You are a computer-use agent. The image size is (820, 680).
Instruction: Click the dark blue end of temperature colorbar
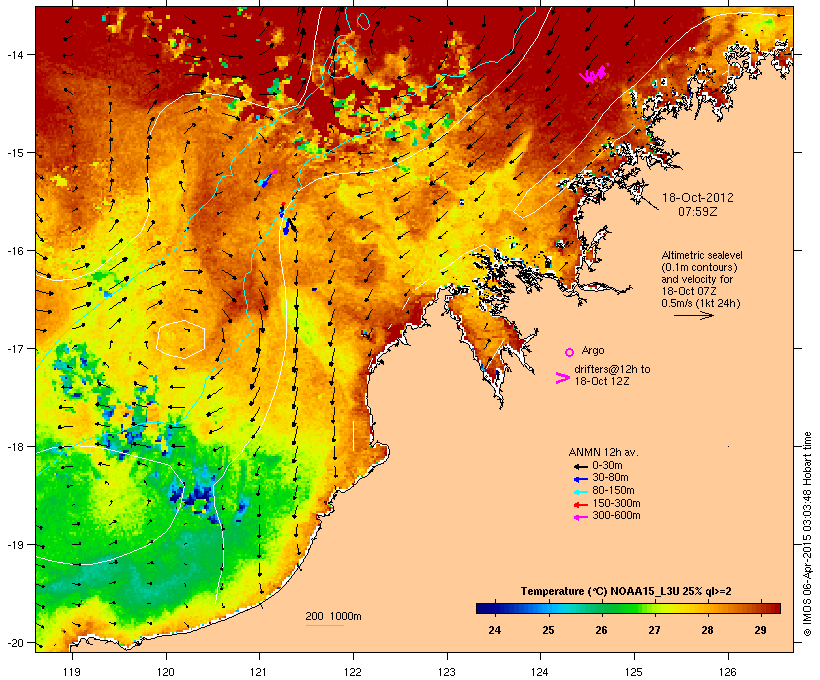point(484,608)
